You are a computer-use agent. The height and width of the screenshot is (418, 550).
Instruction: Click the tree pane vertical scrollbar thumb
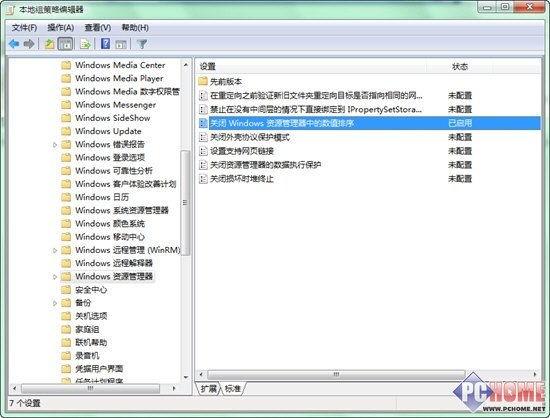[x=185, y=203]
